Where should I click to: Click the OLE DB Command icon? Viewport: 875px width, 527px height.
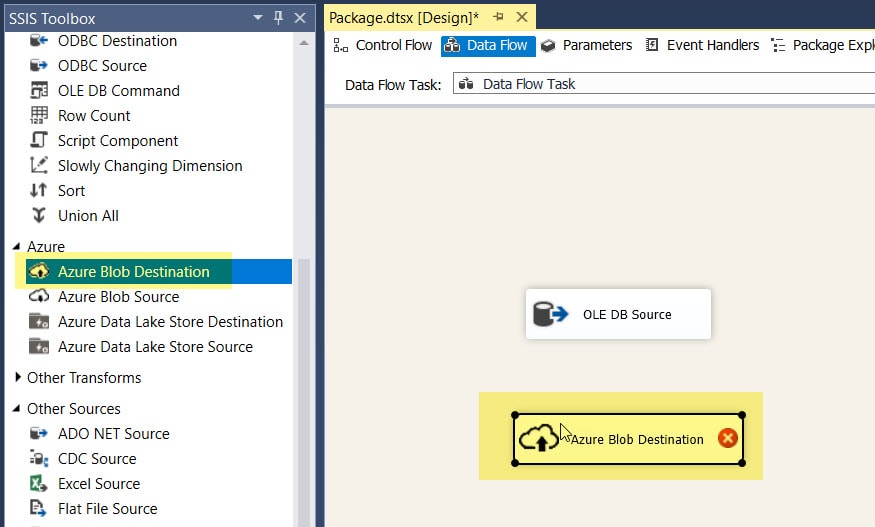[39, 90]
